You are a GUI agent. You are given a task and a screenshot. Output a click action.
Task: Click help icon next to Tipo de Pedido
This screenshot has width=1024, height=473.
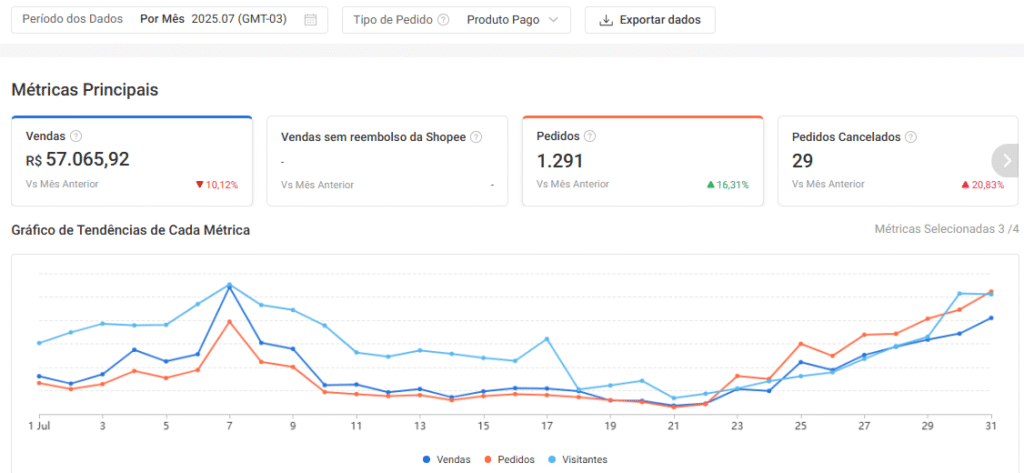[x=443, y=20]
